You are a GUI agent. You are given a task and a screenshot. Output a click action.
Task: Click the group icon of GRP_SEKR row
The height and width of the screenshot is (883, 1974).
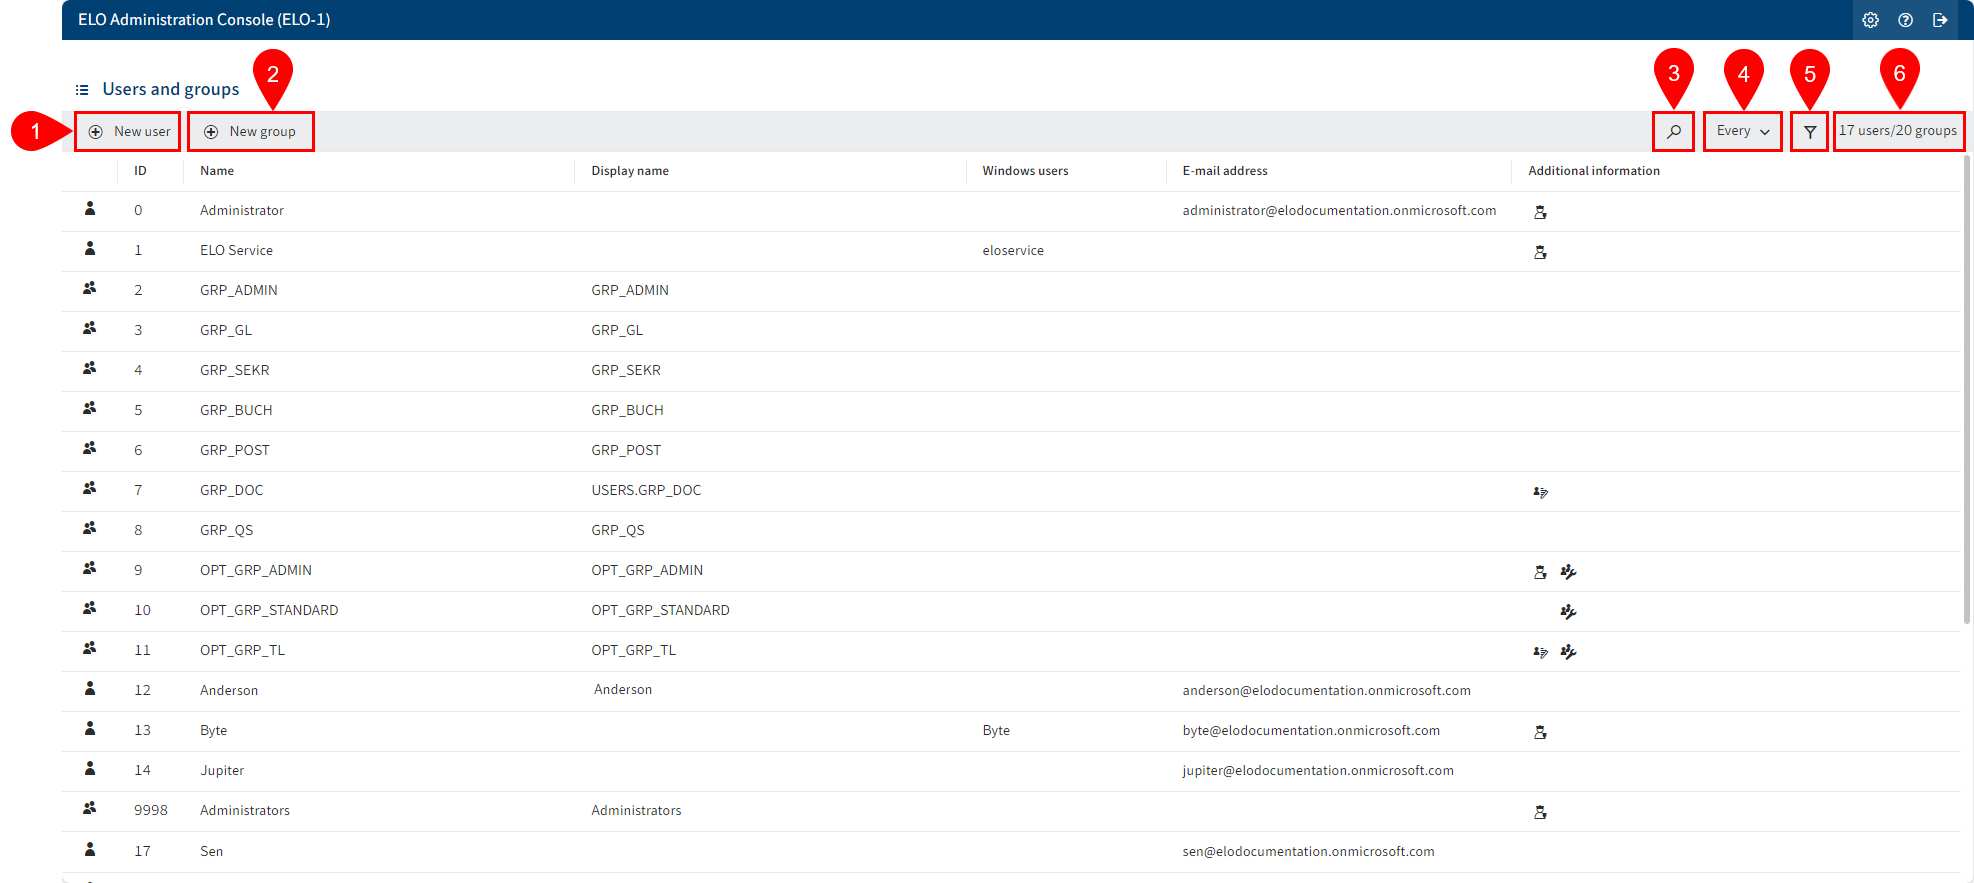pos(90,368)
